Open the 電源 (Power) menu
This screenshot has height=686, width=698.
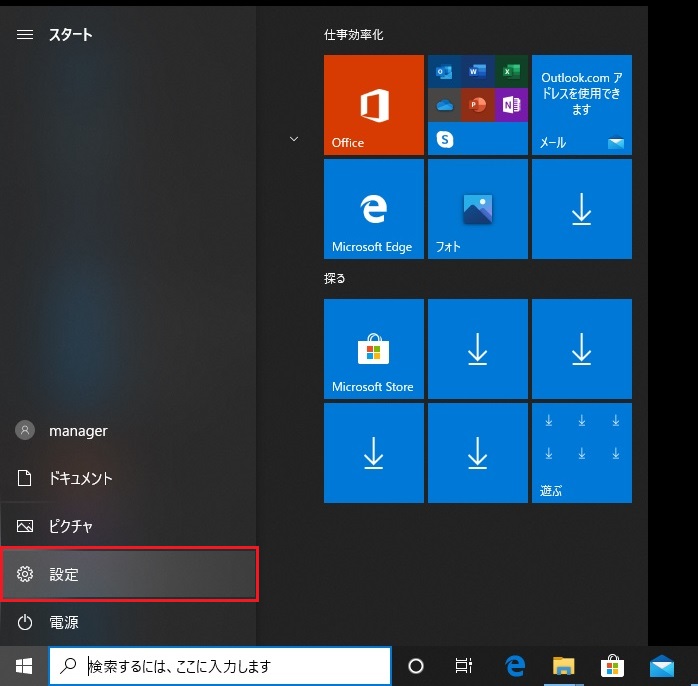[128, 622]
